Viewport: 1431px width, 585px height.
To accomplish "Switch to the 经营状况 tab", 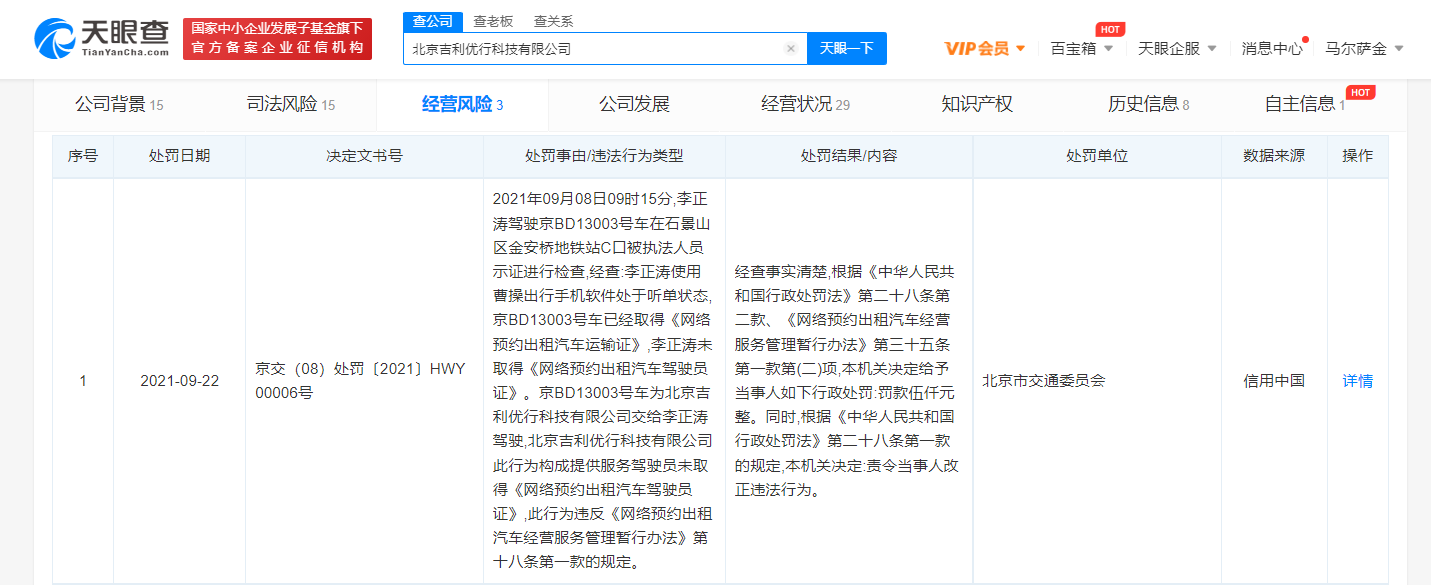I will coord(805,104).
